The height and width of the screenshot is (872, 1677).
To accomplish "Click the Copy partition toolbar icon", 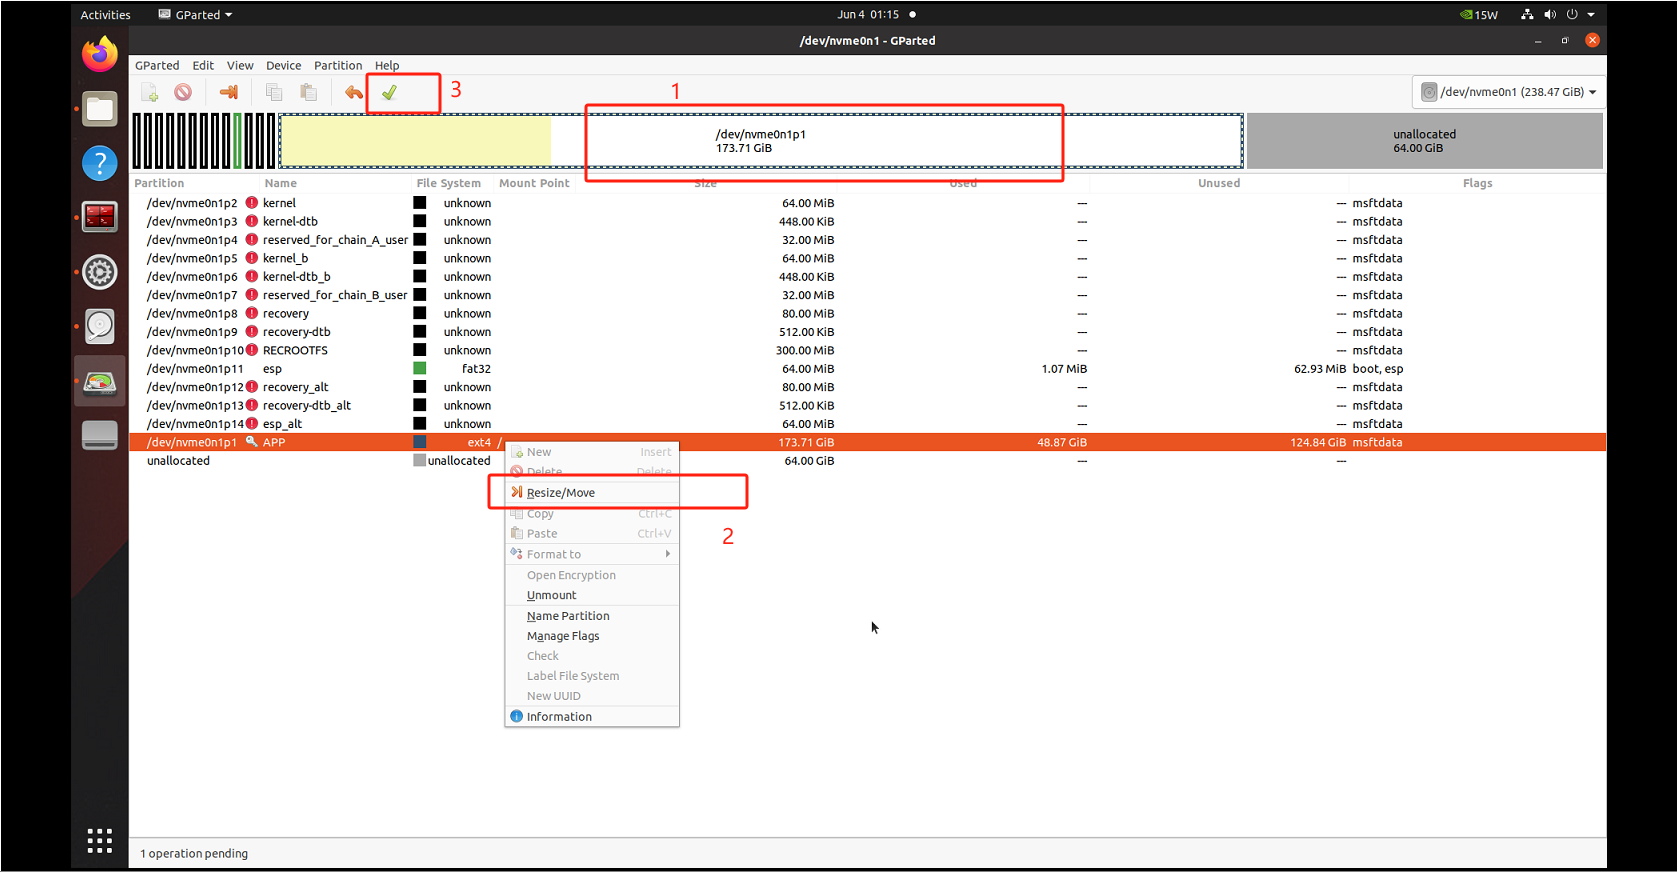I will 274,92.
